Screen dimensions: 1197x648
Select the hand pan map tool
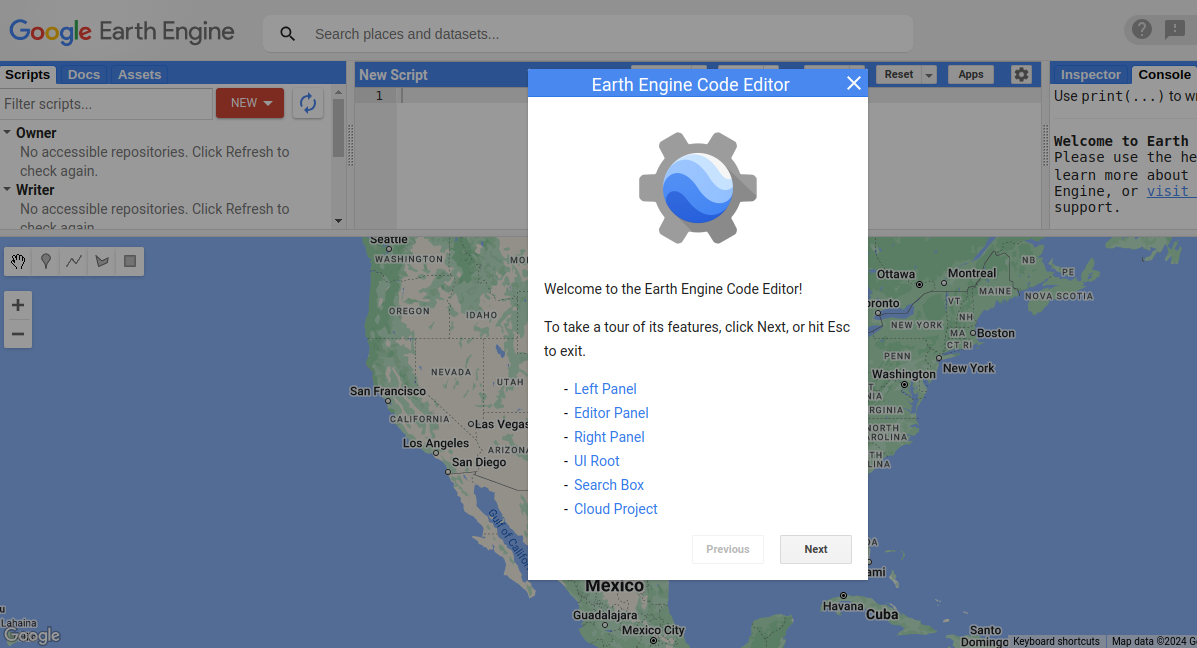coord(18,262)
